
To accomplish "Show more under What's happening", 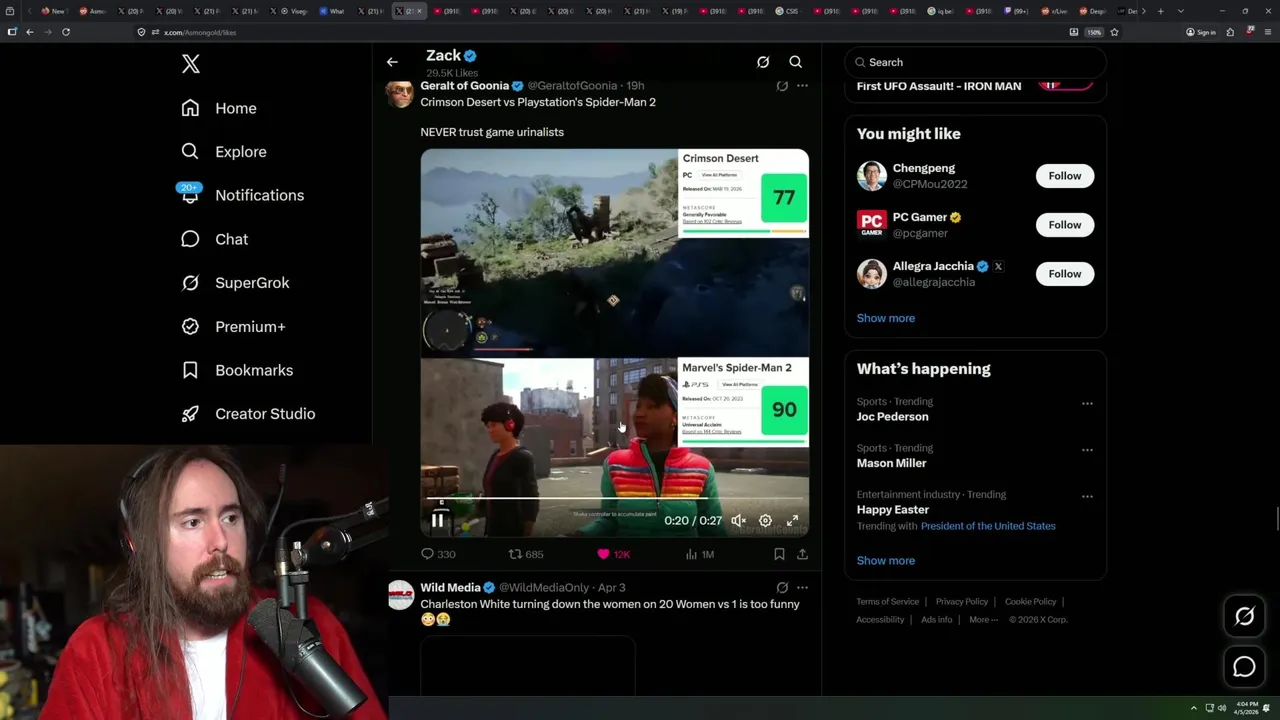I will tap(885, 561).
